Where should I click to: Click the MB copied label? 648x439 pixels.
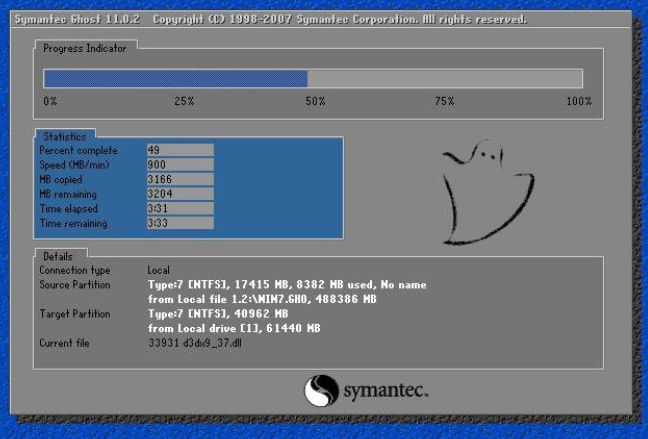pyautogui.click(x=61, y=179)
